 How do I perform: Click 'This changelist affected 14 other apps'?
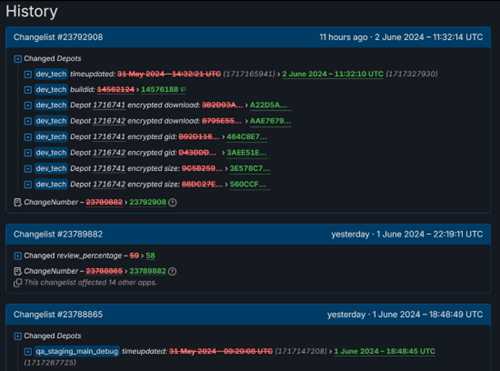90,283
